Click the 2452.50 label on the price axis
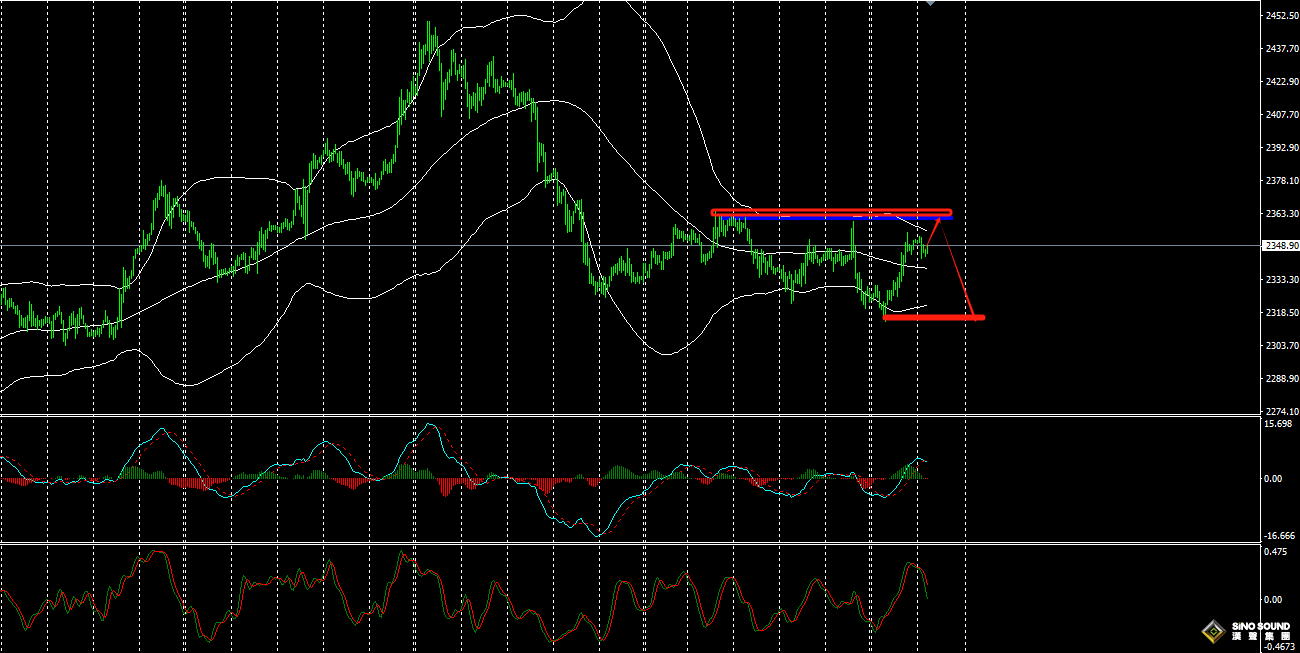This screenshot has height=653, width=1300. tap(1281, 15)
